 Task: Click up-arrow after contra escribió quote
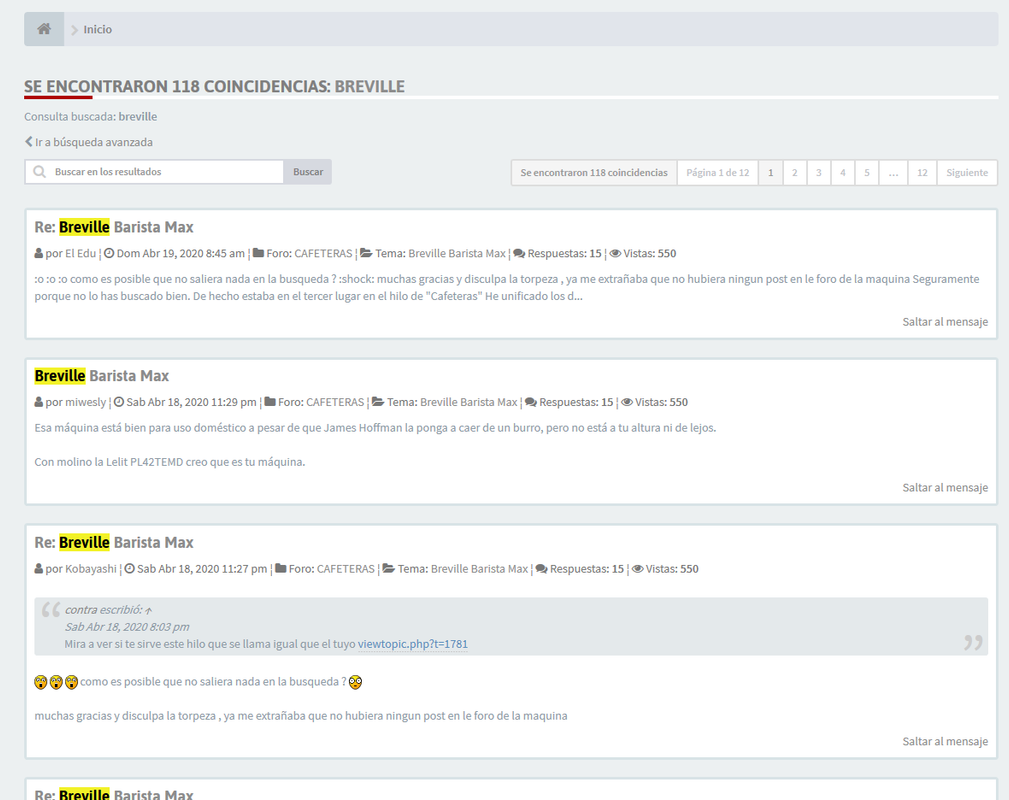[x=149, y=611]
